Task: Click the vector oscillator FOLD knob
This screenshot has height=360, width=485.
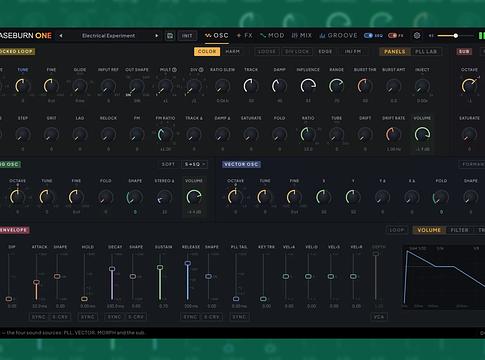Action: point(441,197)
